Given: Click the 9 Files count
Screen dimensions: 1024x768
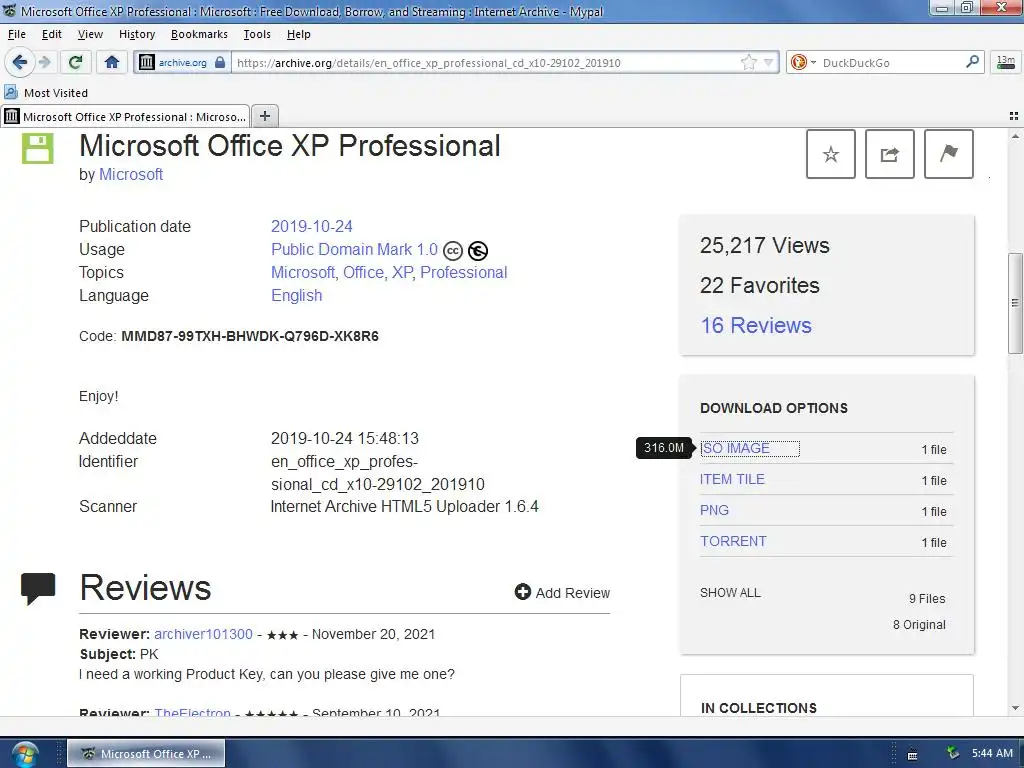Looking at the screenshot, I should pyautogui.click(x=927, y=598).
